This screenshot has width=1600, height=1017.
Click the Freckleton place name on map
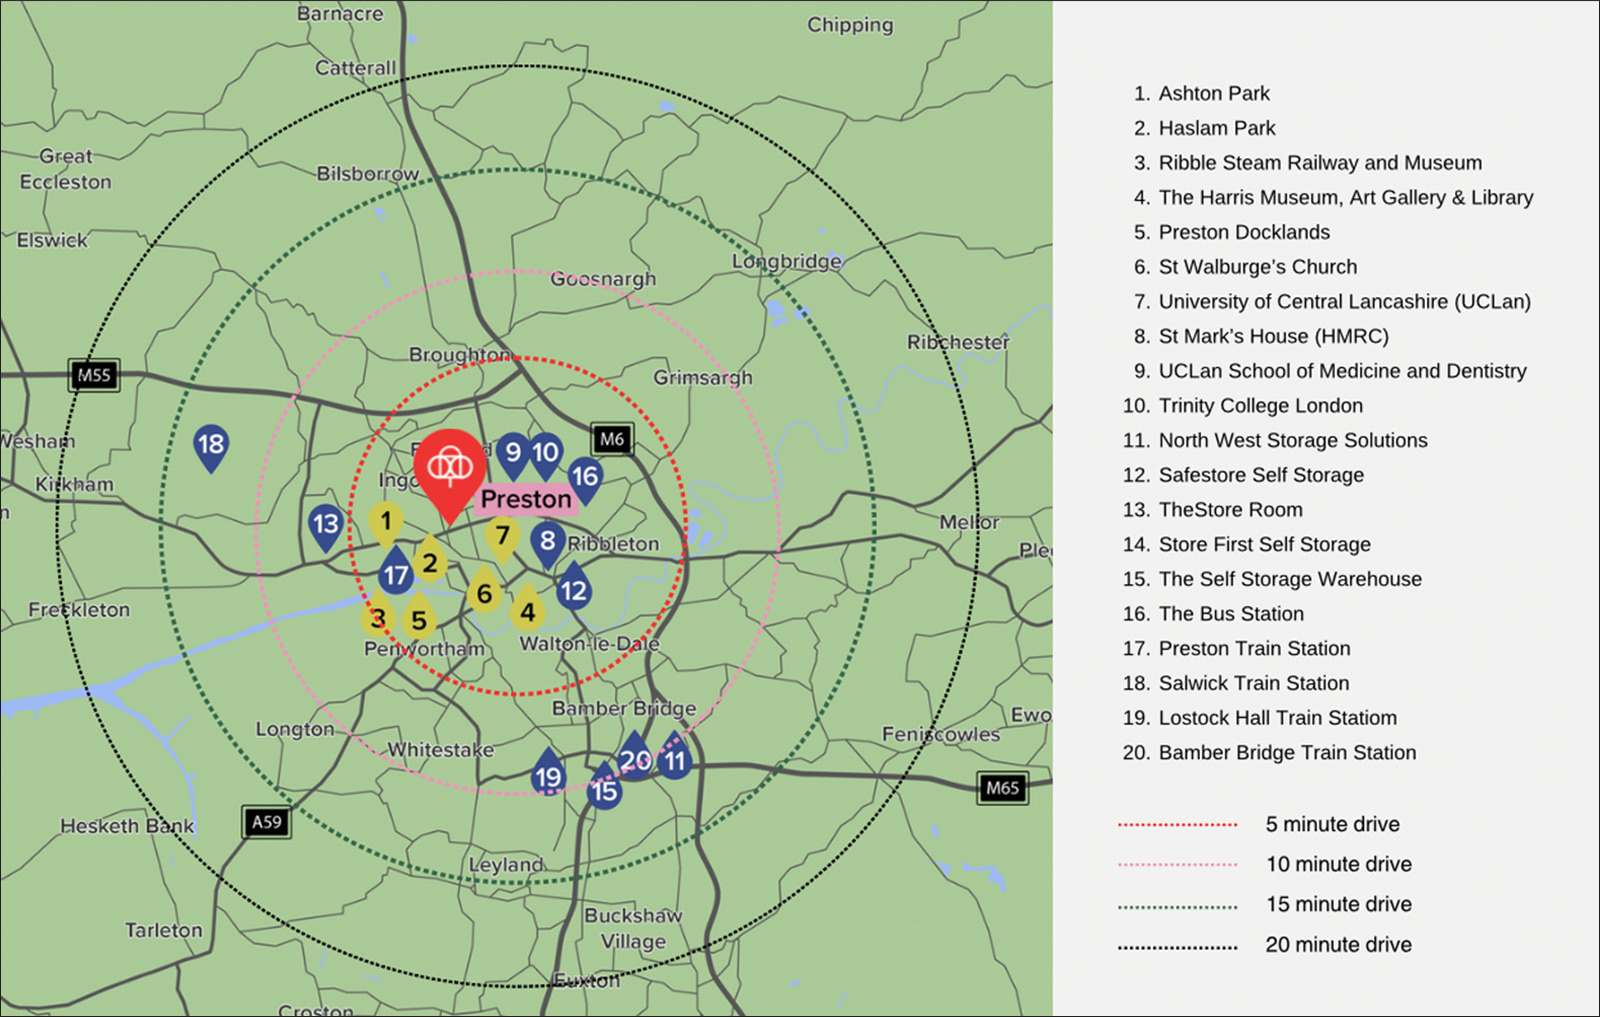tap(79, 609)
